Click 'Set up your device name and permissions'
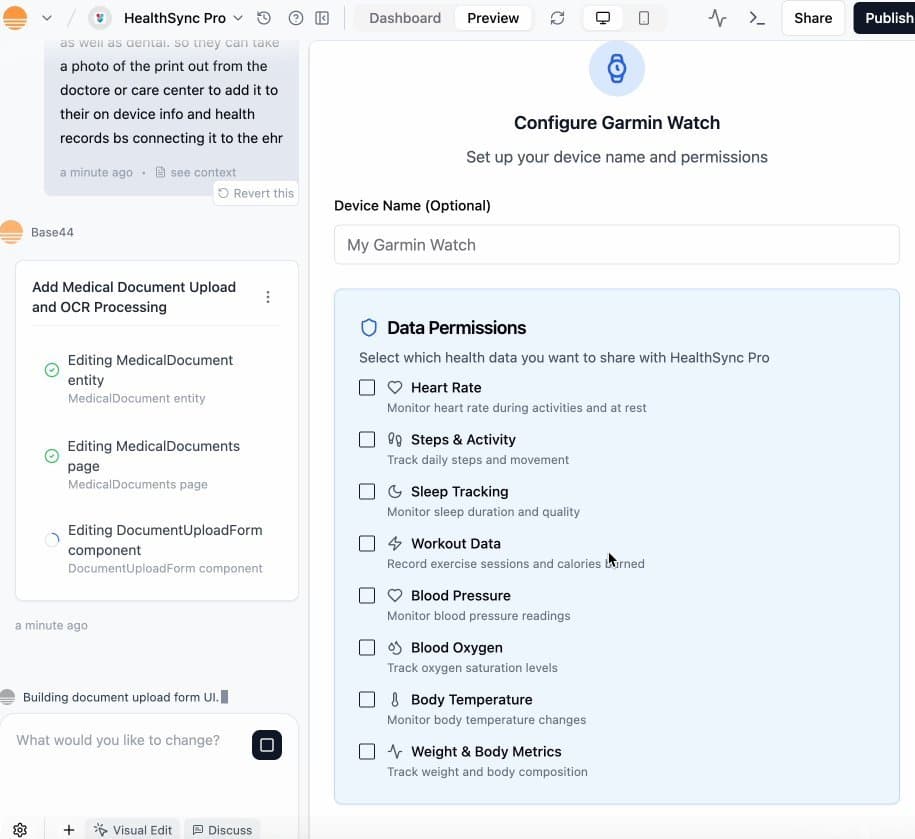The width and height of the screenshot is (915, 839). click(617, 157)
